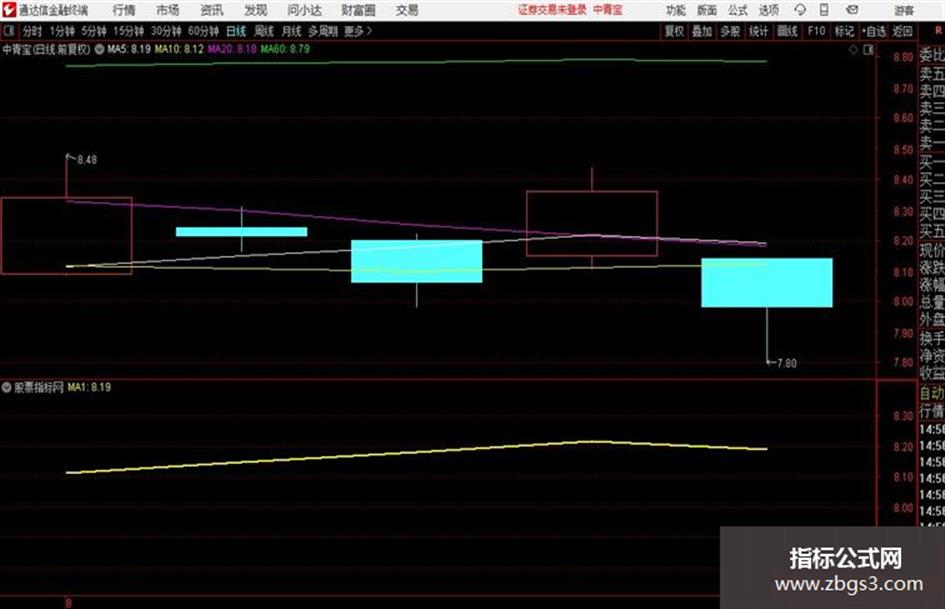Screen dimensions: 945x609
Task: Open the headset customer service icon
Action: [x=800, y=10]
